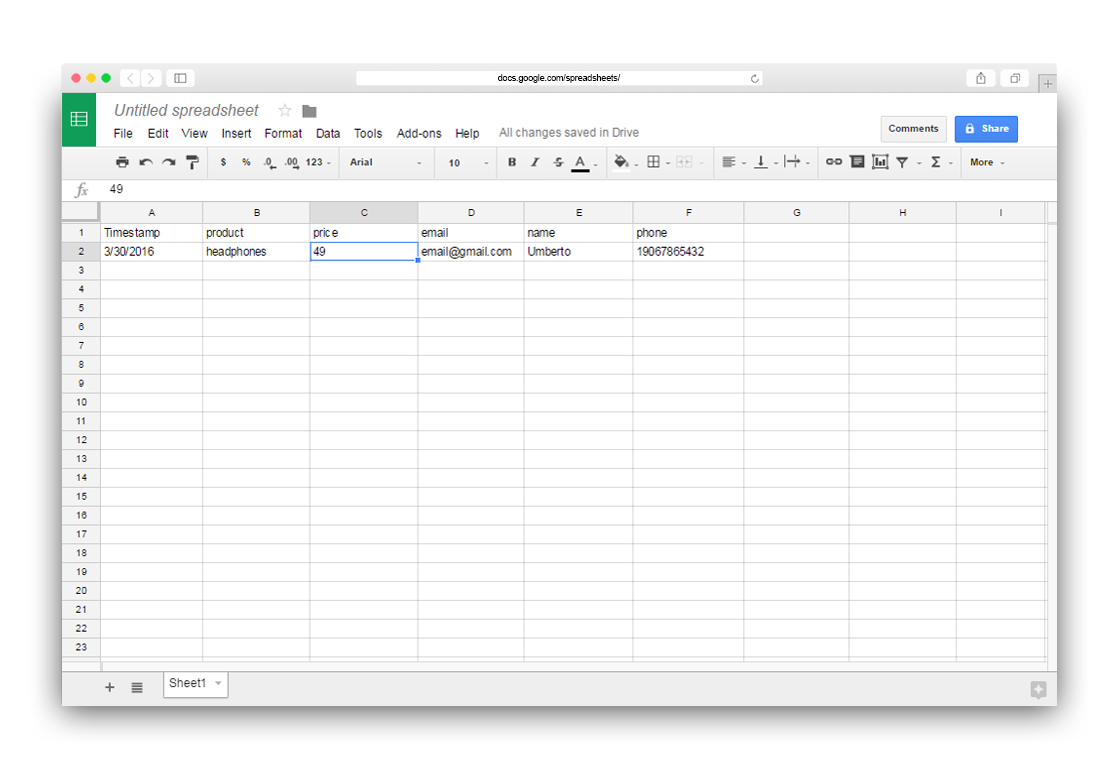
Task: Click the Filter funnel icon
Action: pos(902,163)
